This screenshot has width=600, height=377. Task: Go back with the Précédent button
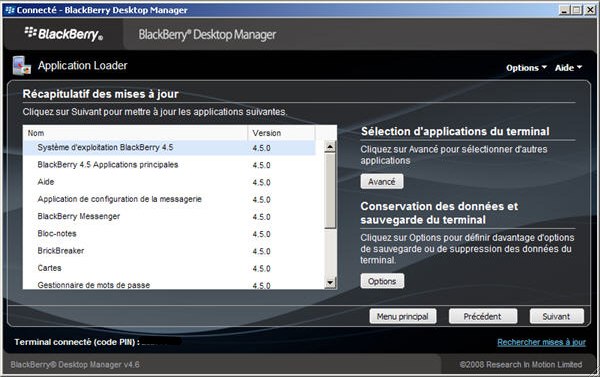pyautogui.click(x=483, y=317)
